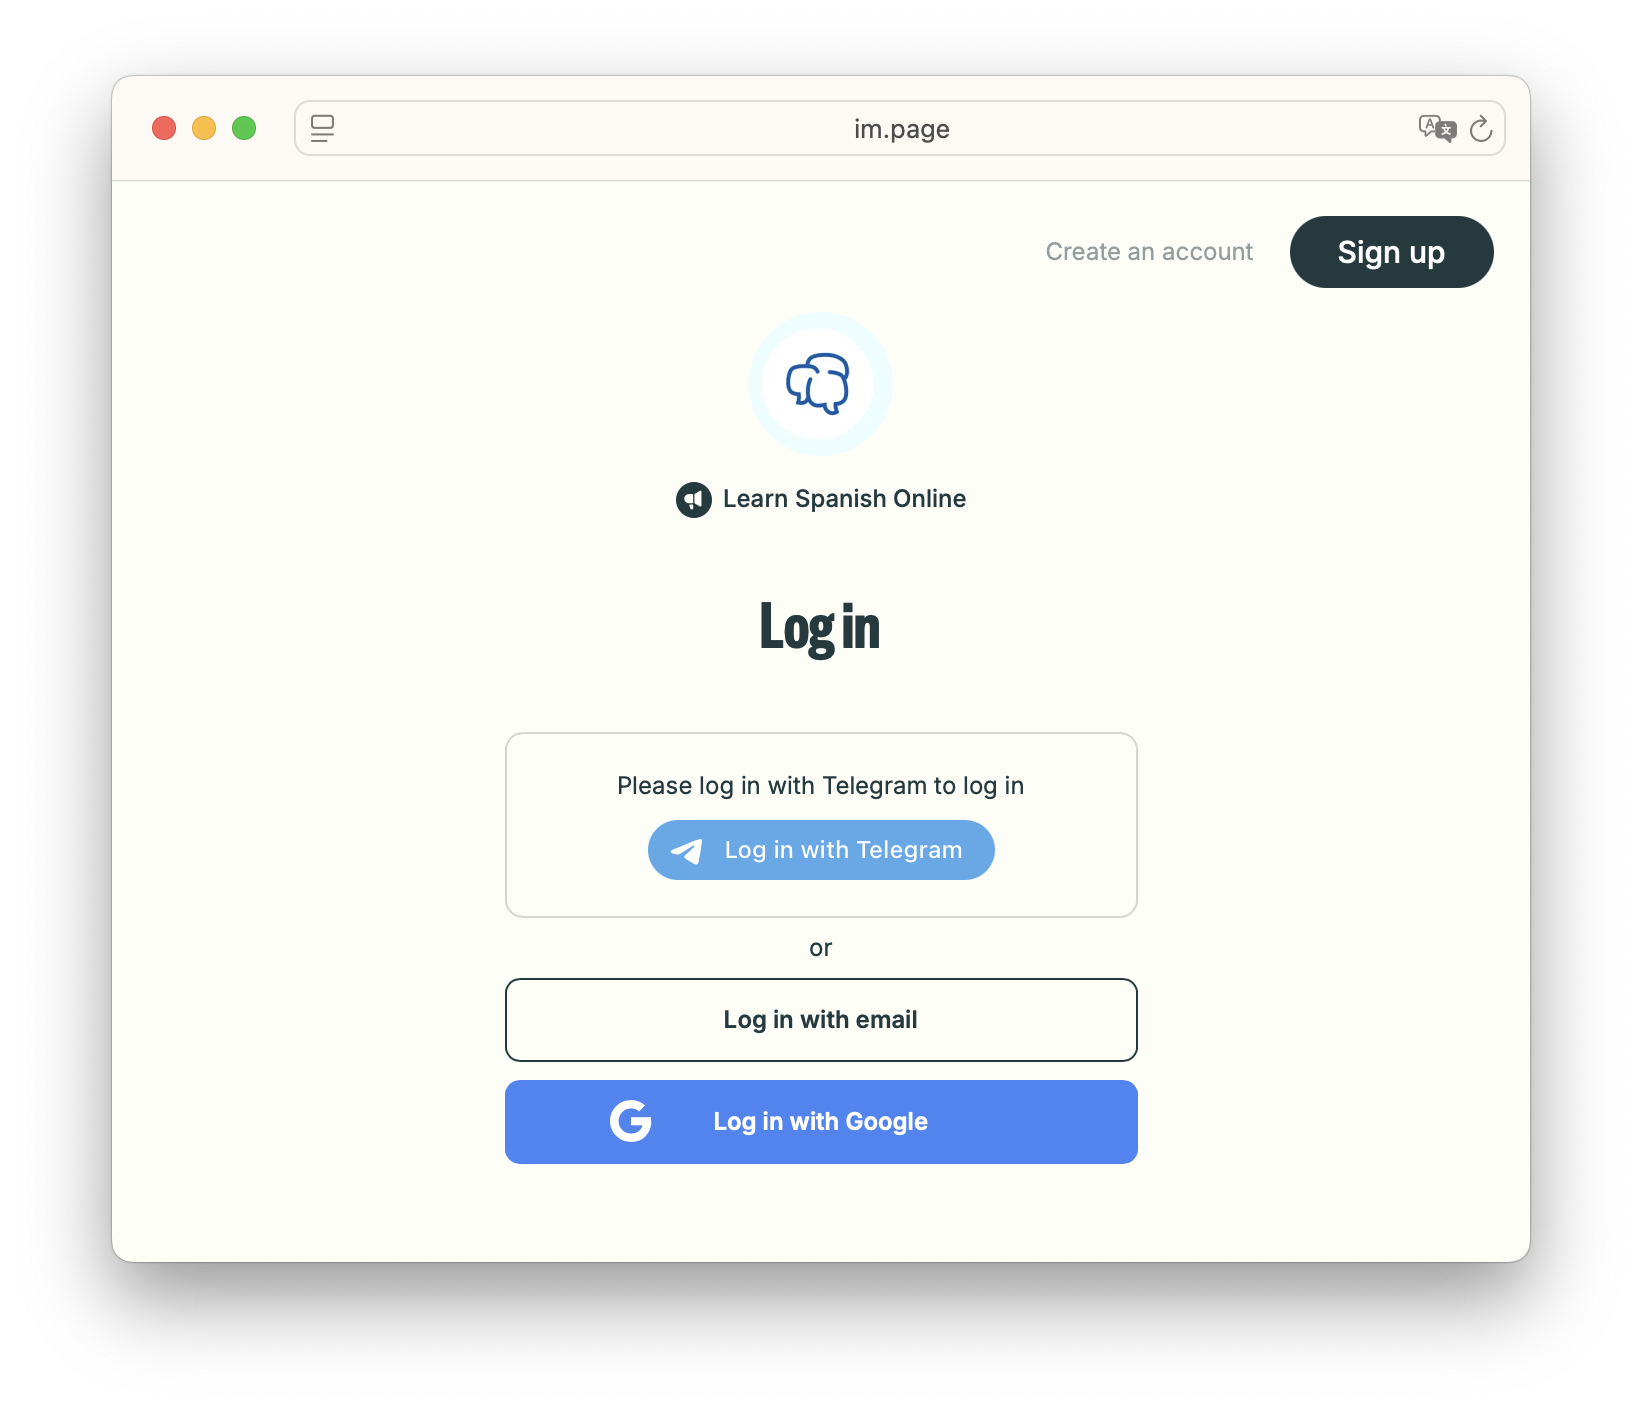Click the megaphone channel icon
The width and height of the screenshot is (1642, 1410).
coord(694,499)
